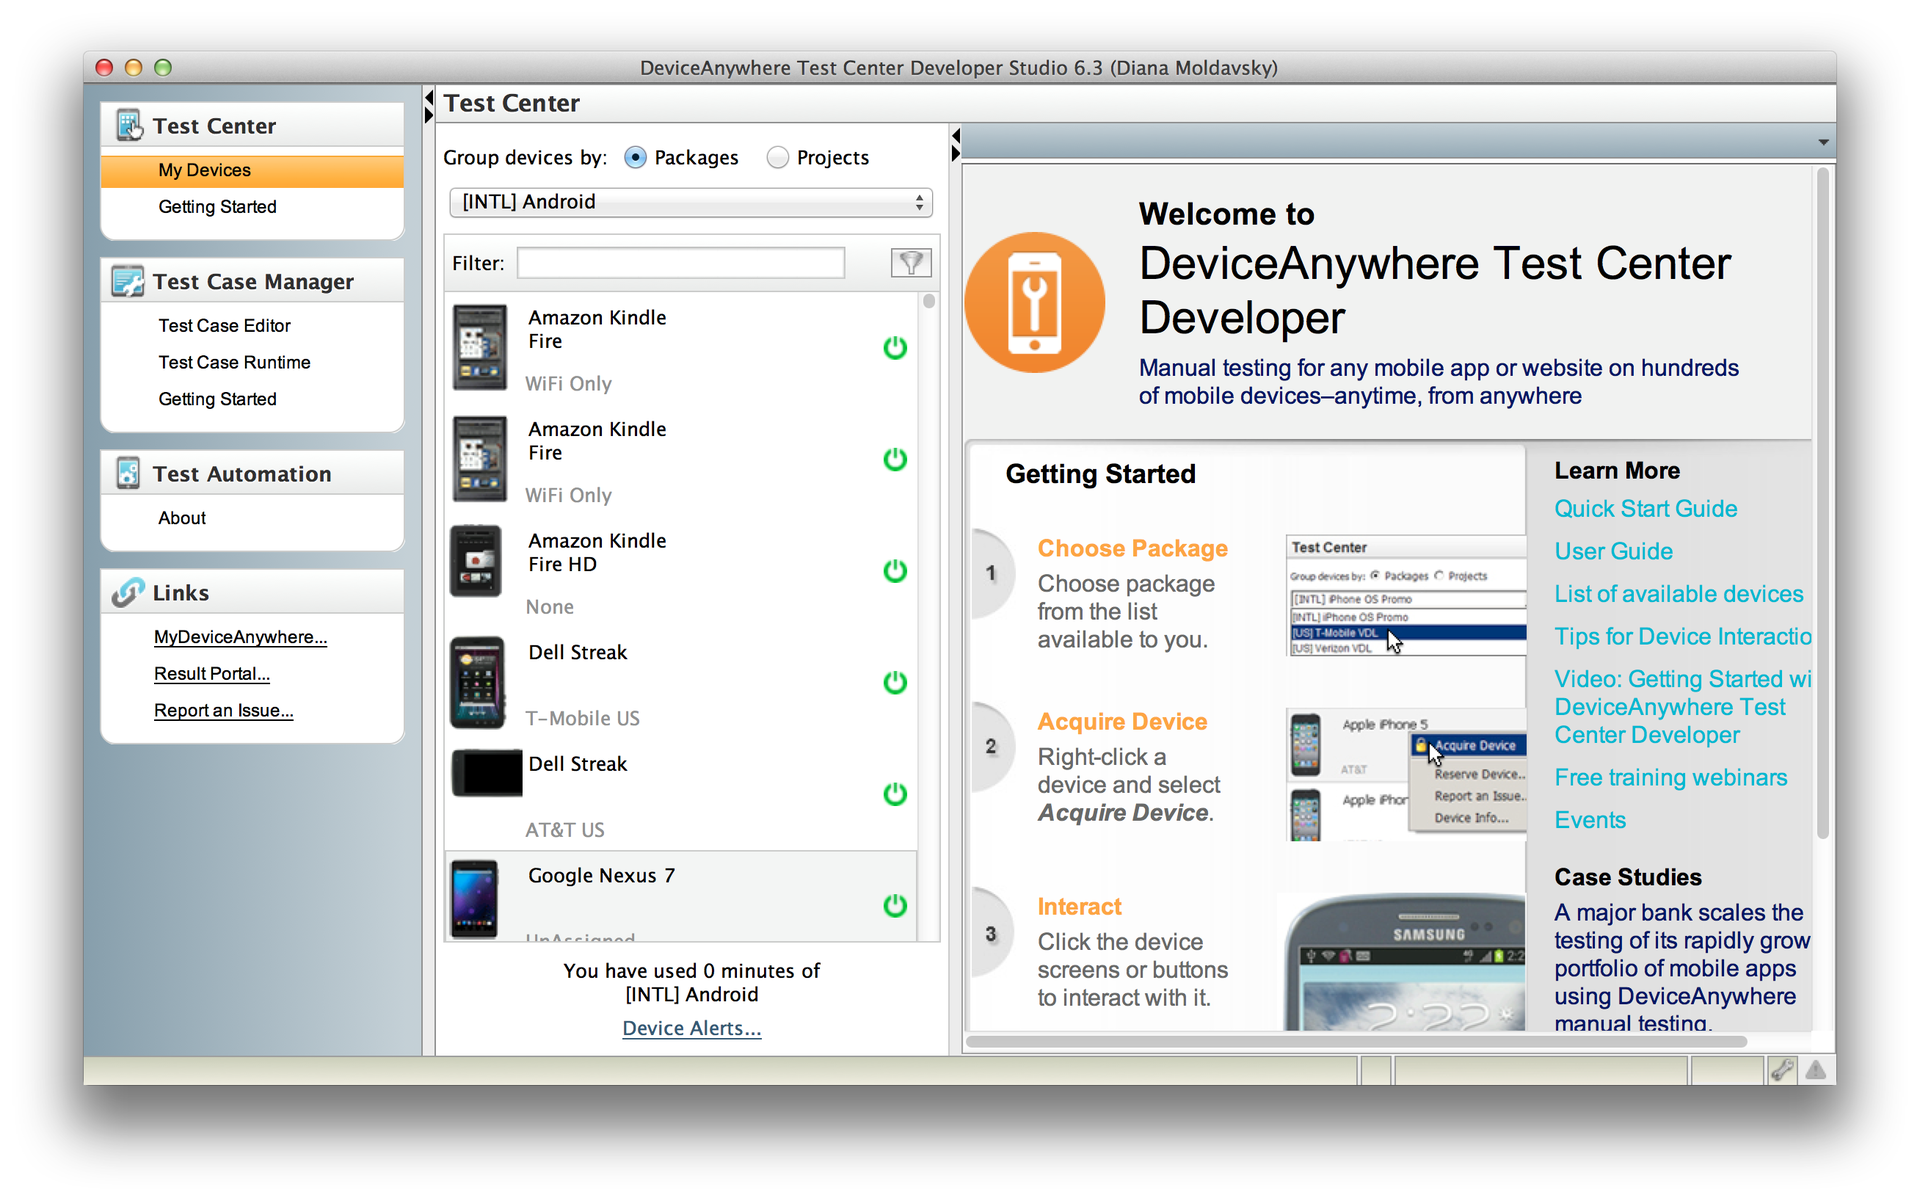
Task: Select Google Nexus 7 thumbnail
Action: click(x=474, y=899)
